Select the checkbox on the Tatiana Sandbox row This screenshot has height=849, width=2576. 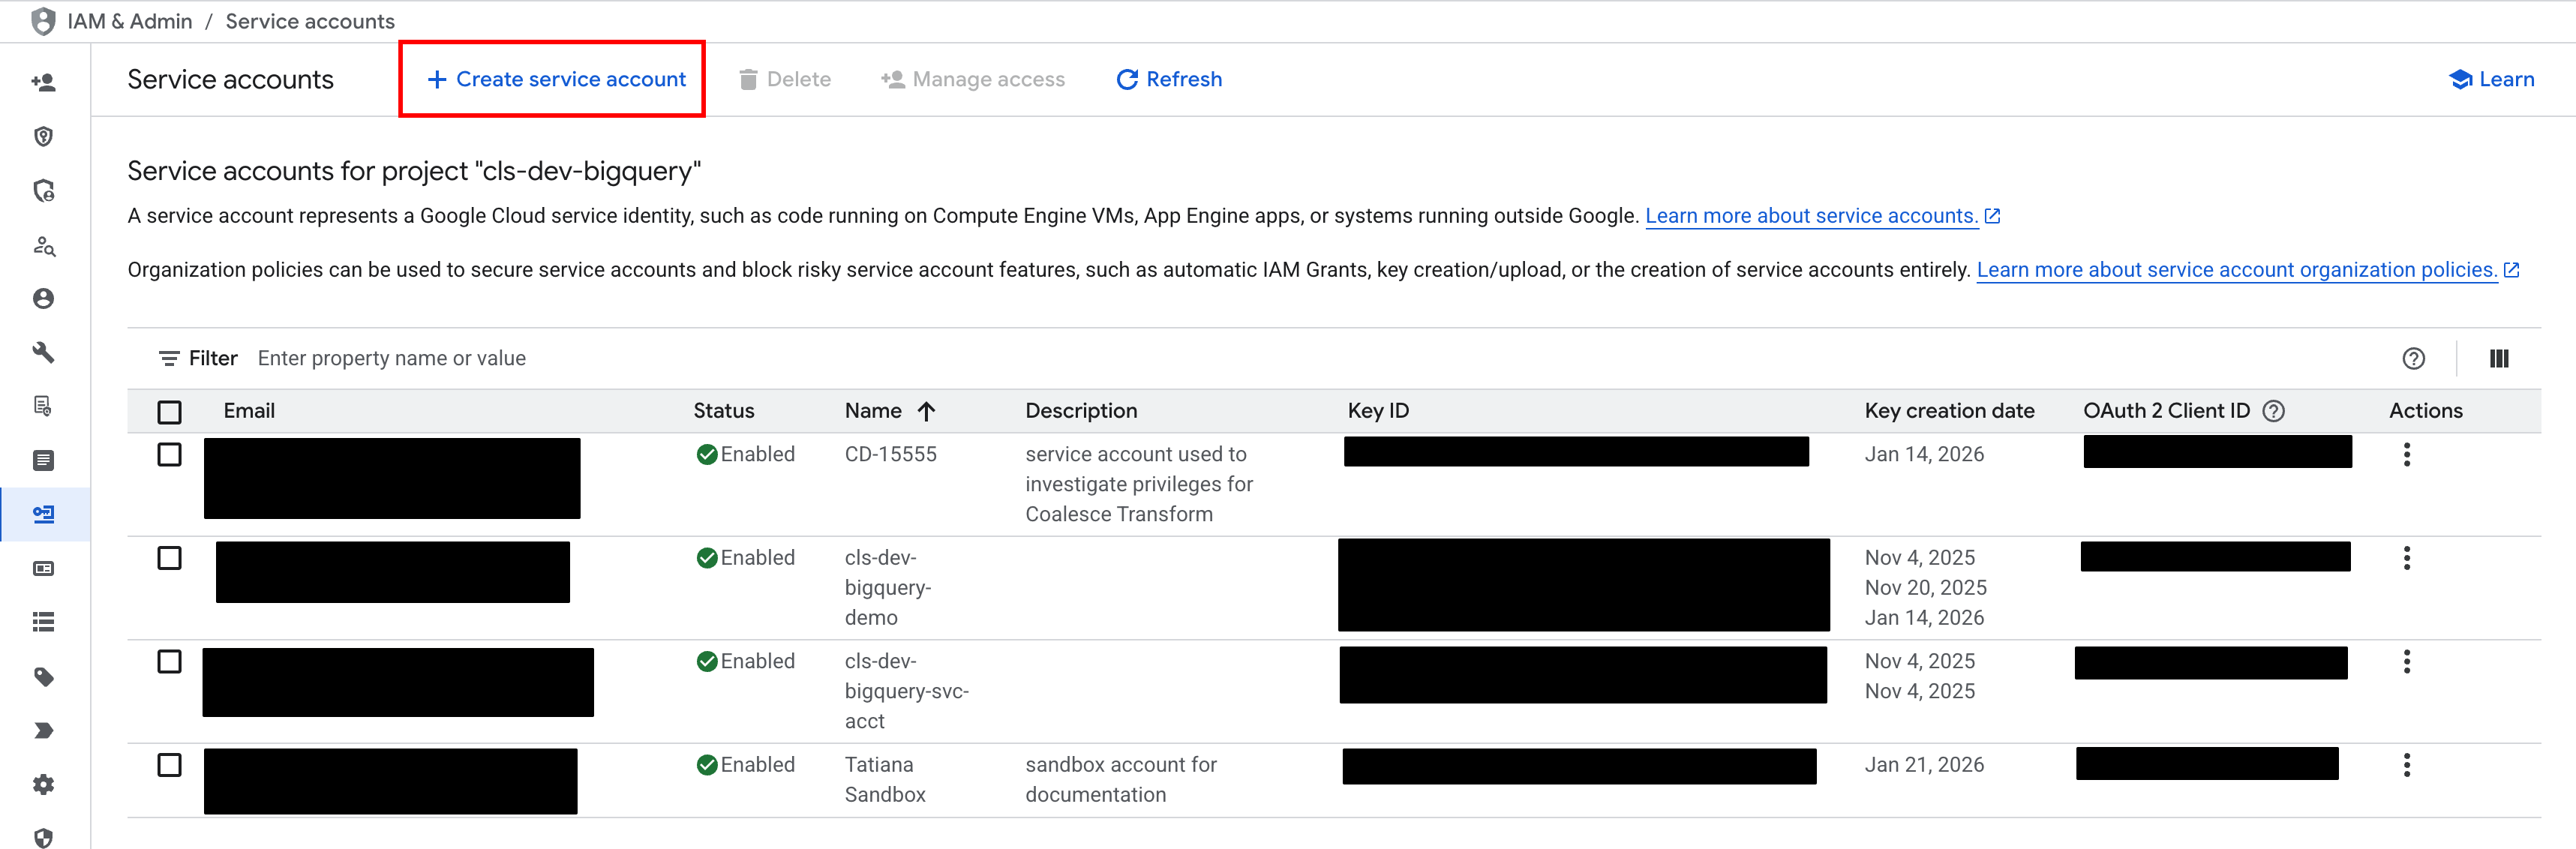pyautogui.click(x=170, y=764)
